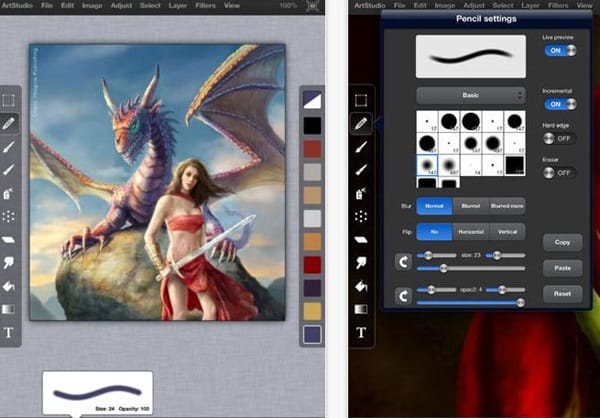Image resolution: width=600 pixels, height=418 pixels.
Task: Set Flip to No
Action: (434, 232)
